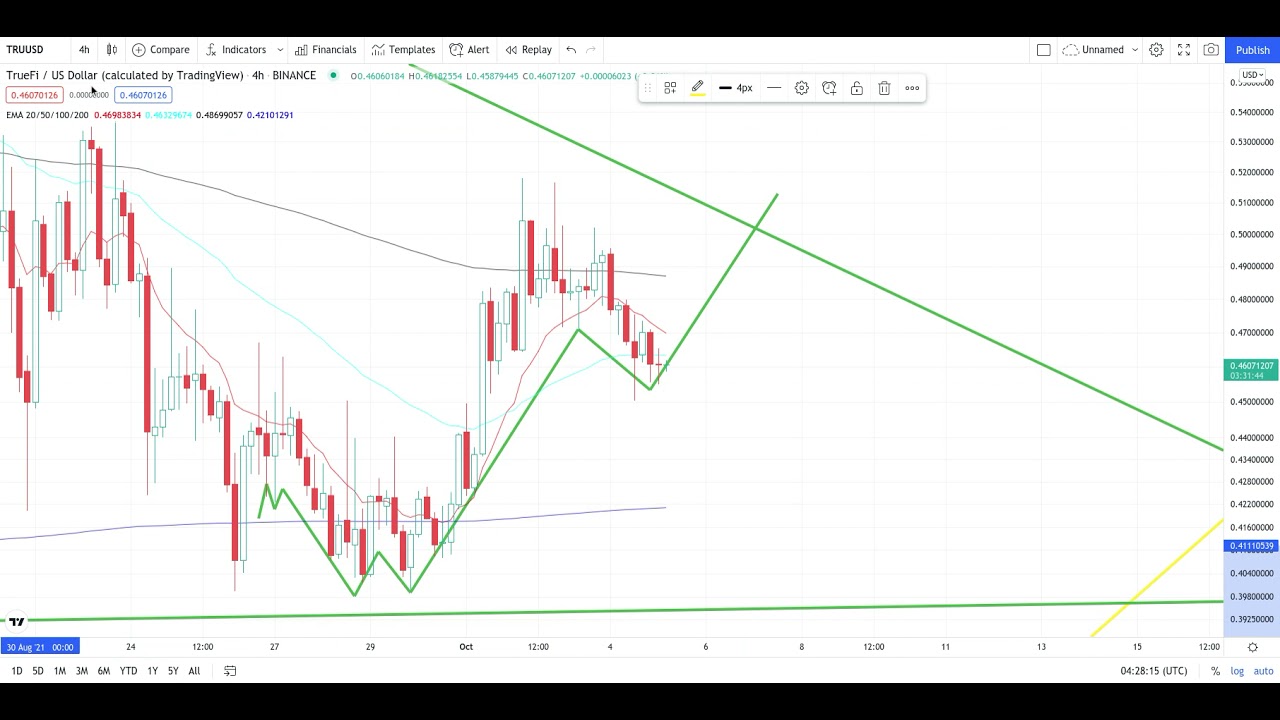Open the Financials menu
Viewport: 1280px width, 720px height.
(x=326, y=49)
